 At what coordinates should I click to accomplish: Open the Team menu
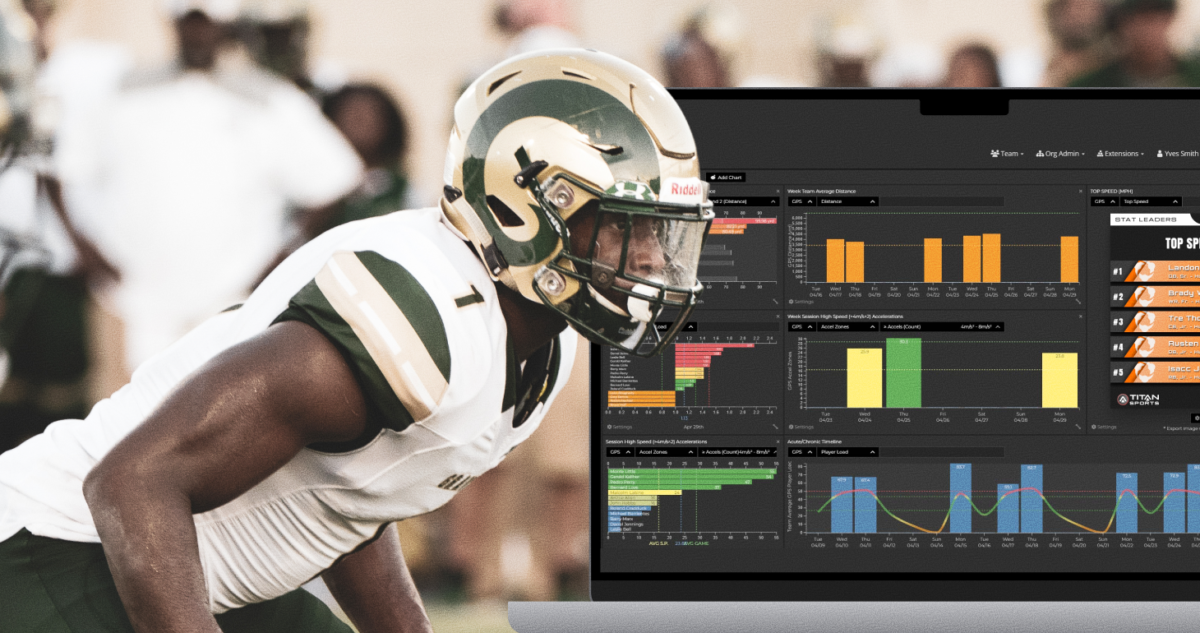click(x=1008, y=153)
